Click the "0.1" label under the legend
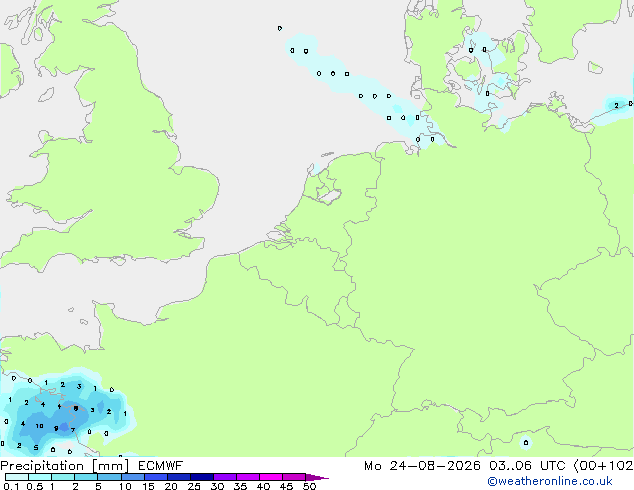The width and height of the screenshot is (634, 490). click(x=11, y=486)
